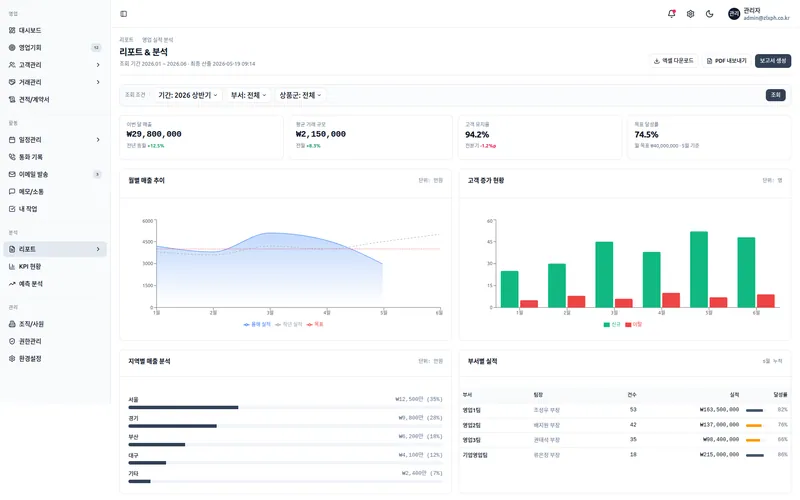This screenshot has height=500, width=800.
Task: Expand the 일정관리 submenu chevron
Action: [98, 140]
